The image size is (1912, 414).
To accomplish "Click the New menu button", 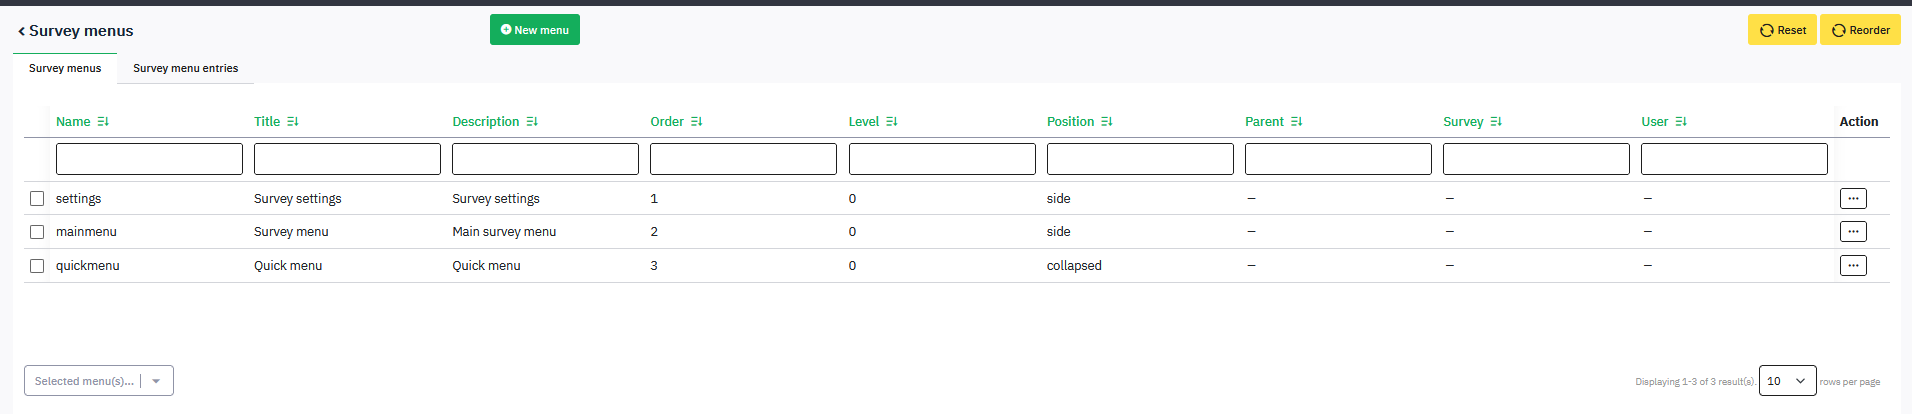I will (x=535, y=30).
